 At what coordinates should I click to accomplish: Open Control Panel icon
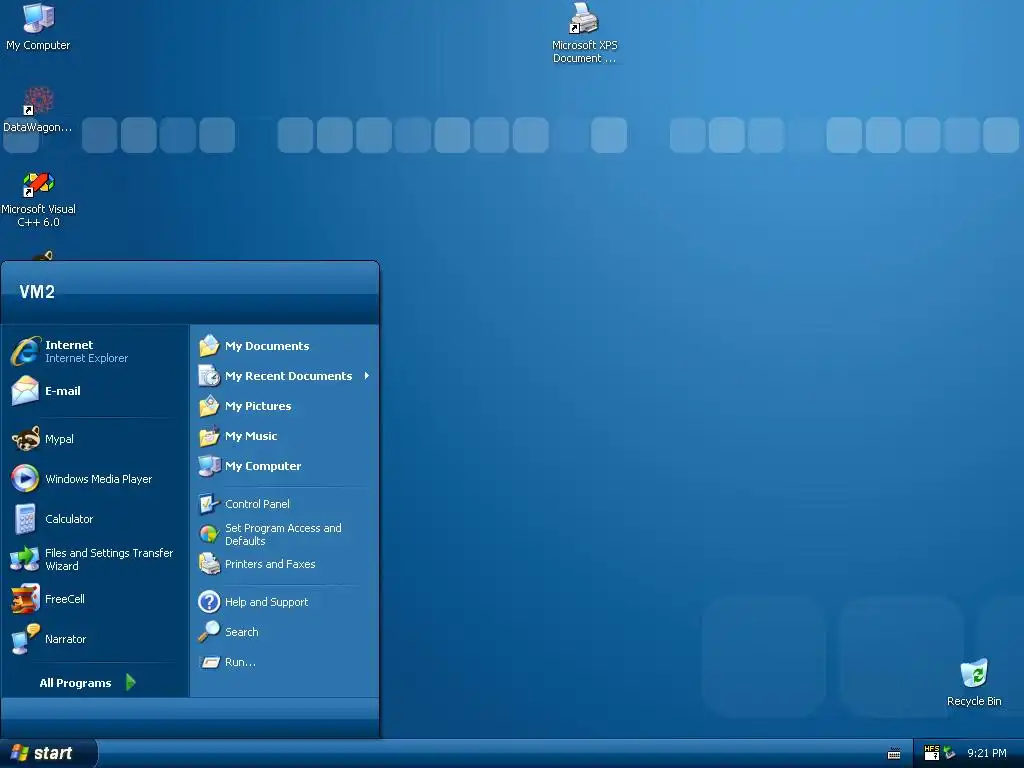click(x=209, y=504)
